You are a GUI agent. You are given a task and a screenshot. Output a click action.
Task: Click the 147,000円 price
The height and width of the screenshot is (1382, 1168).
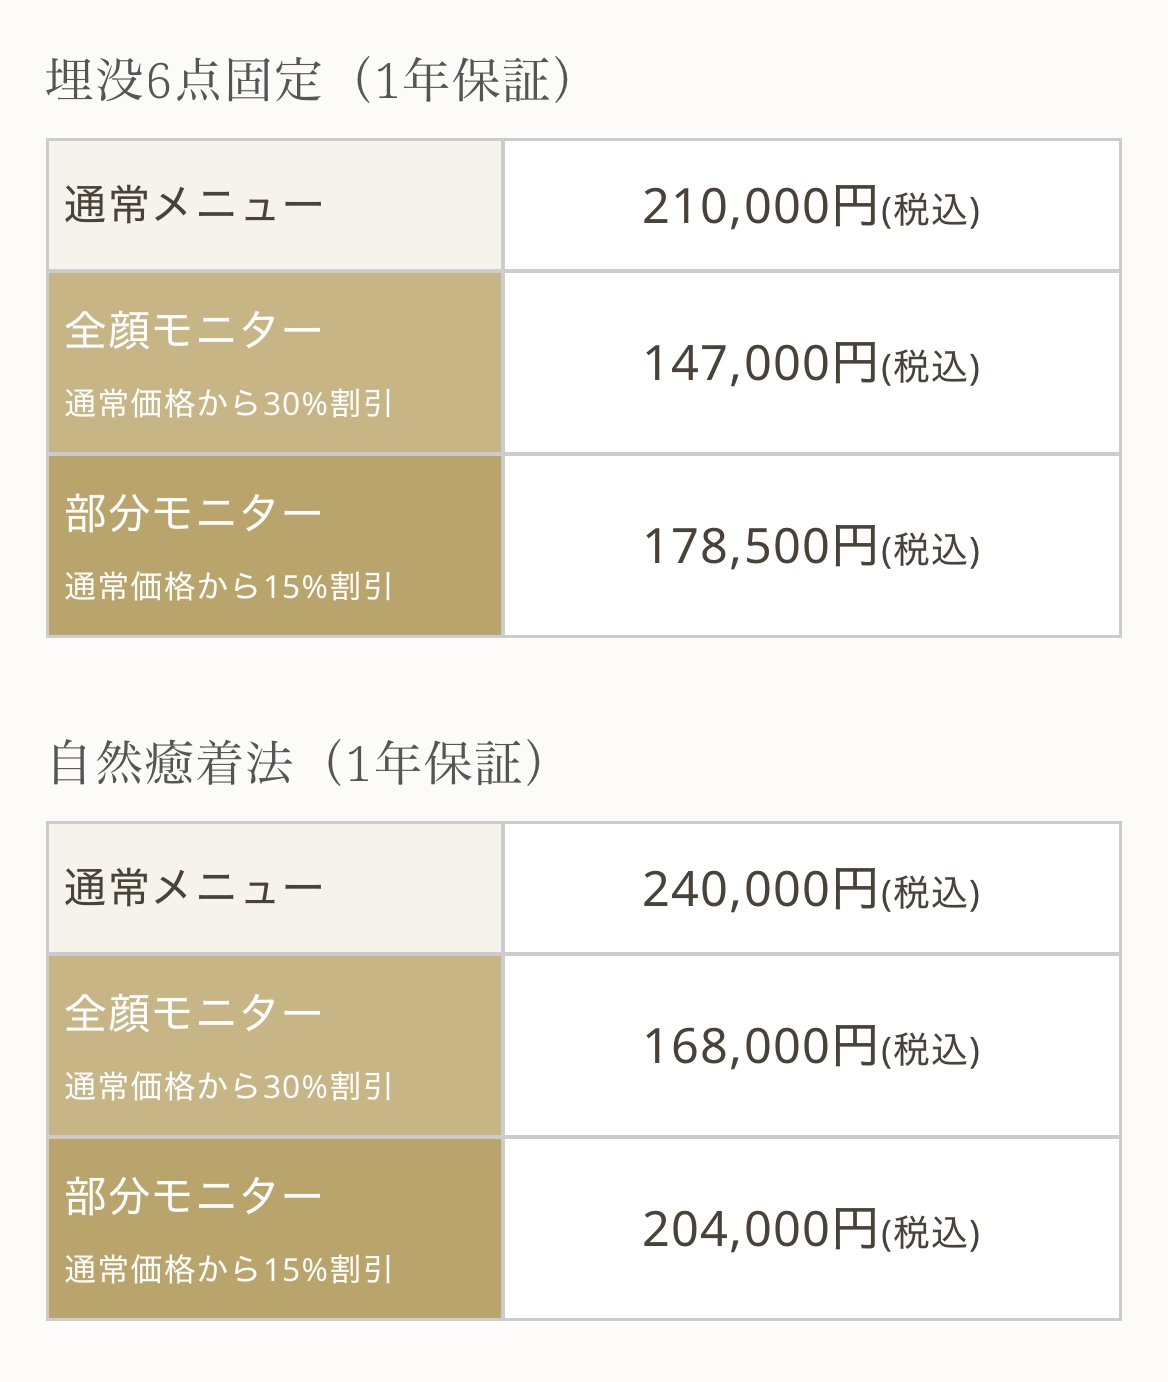tap(760, 364)
